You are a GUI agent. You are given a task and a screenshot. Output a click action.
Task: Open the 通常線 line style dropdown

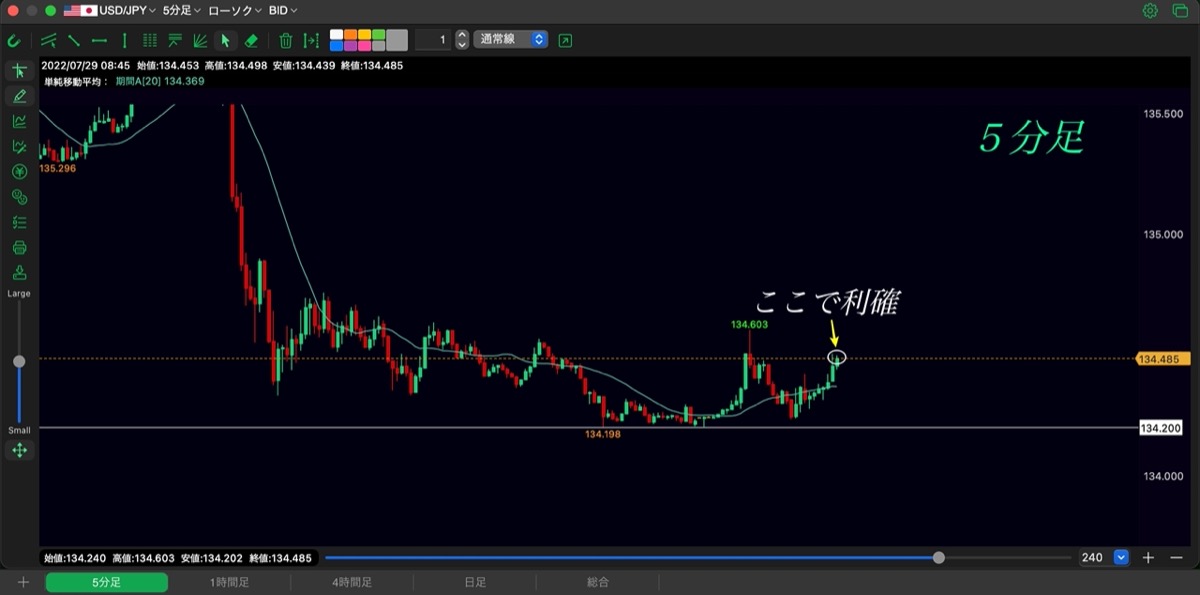pos(511,40)
